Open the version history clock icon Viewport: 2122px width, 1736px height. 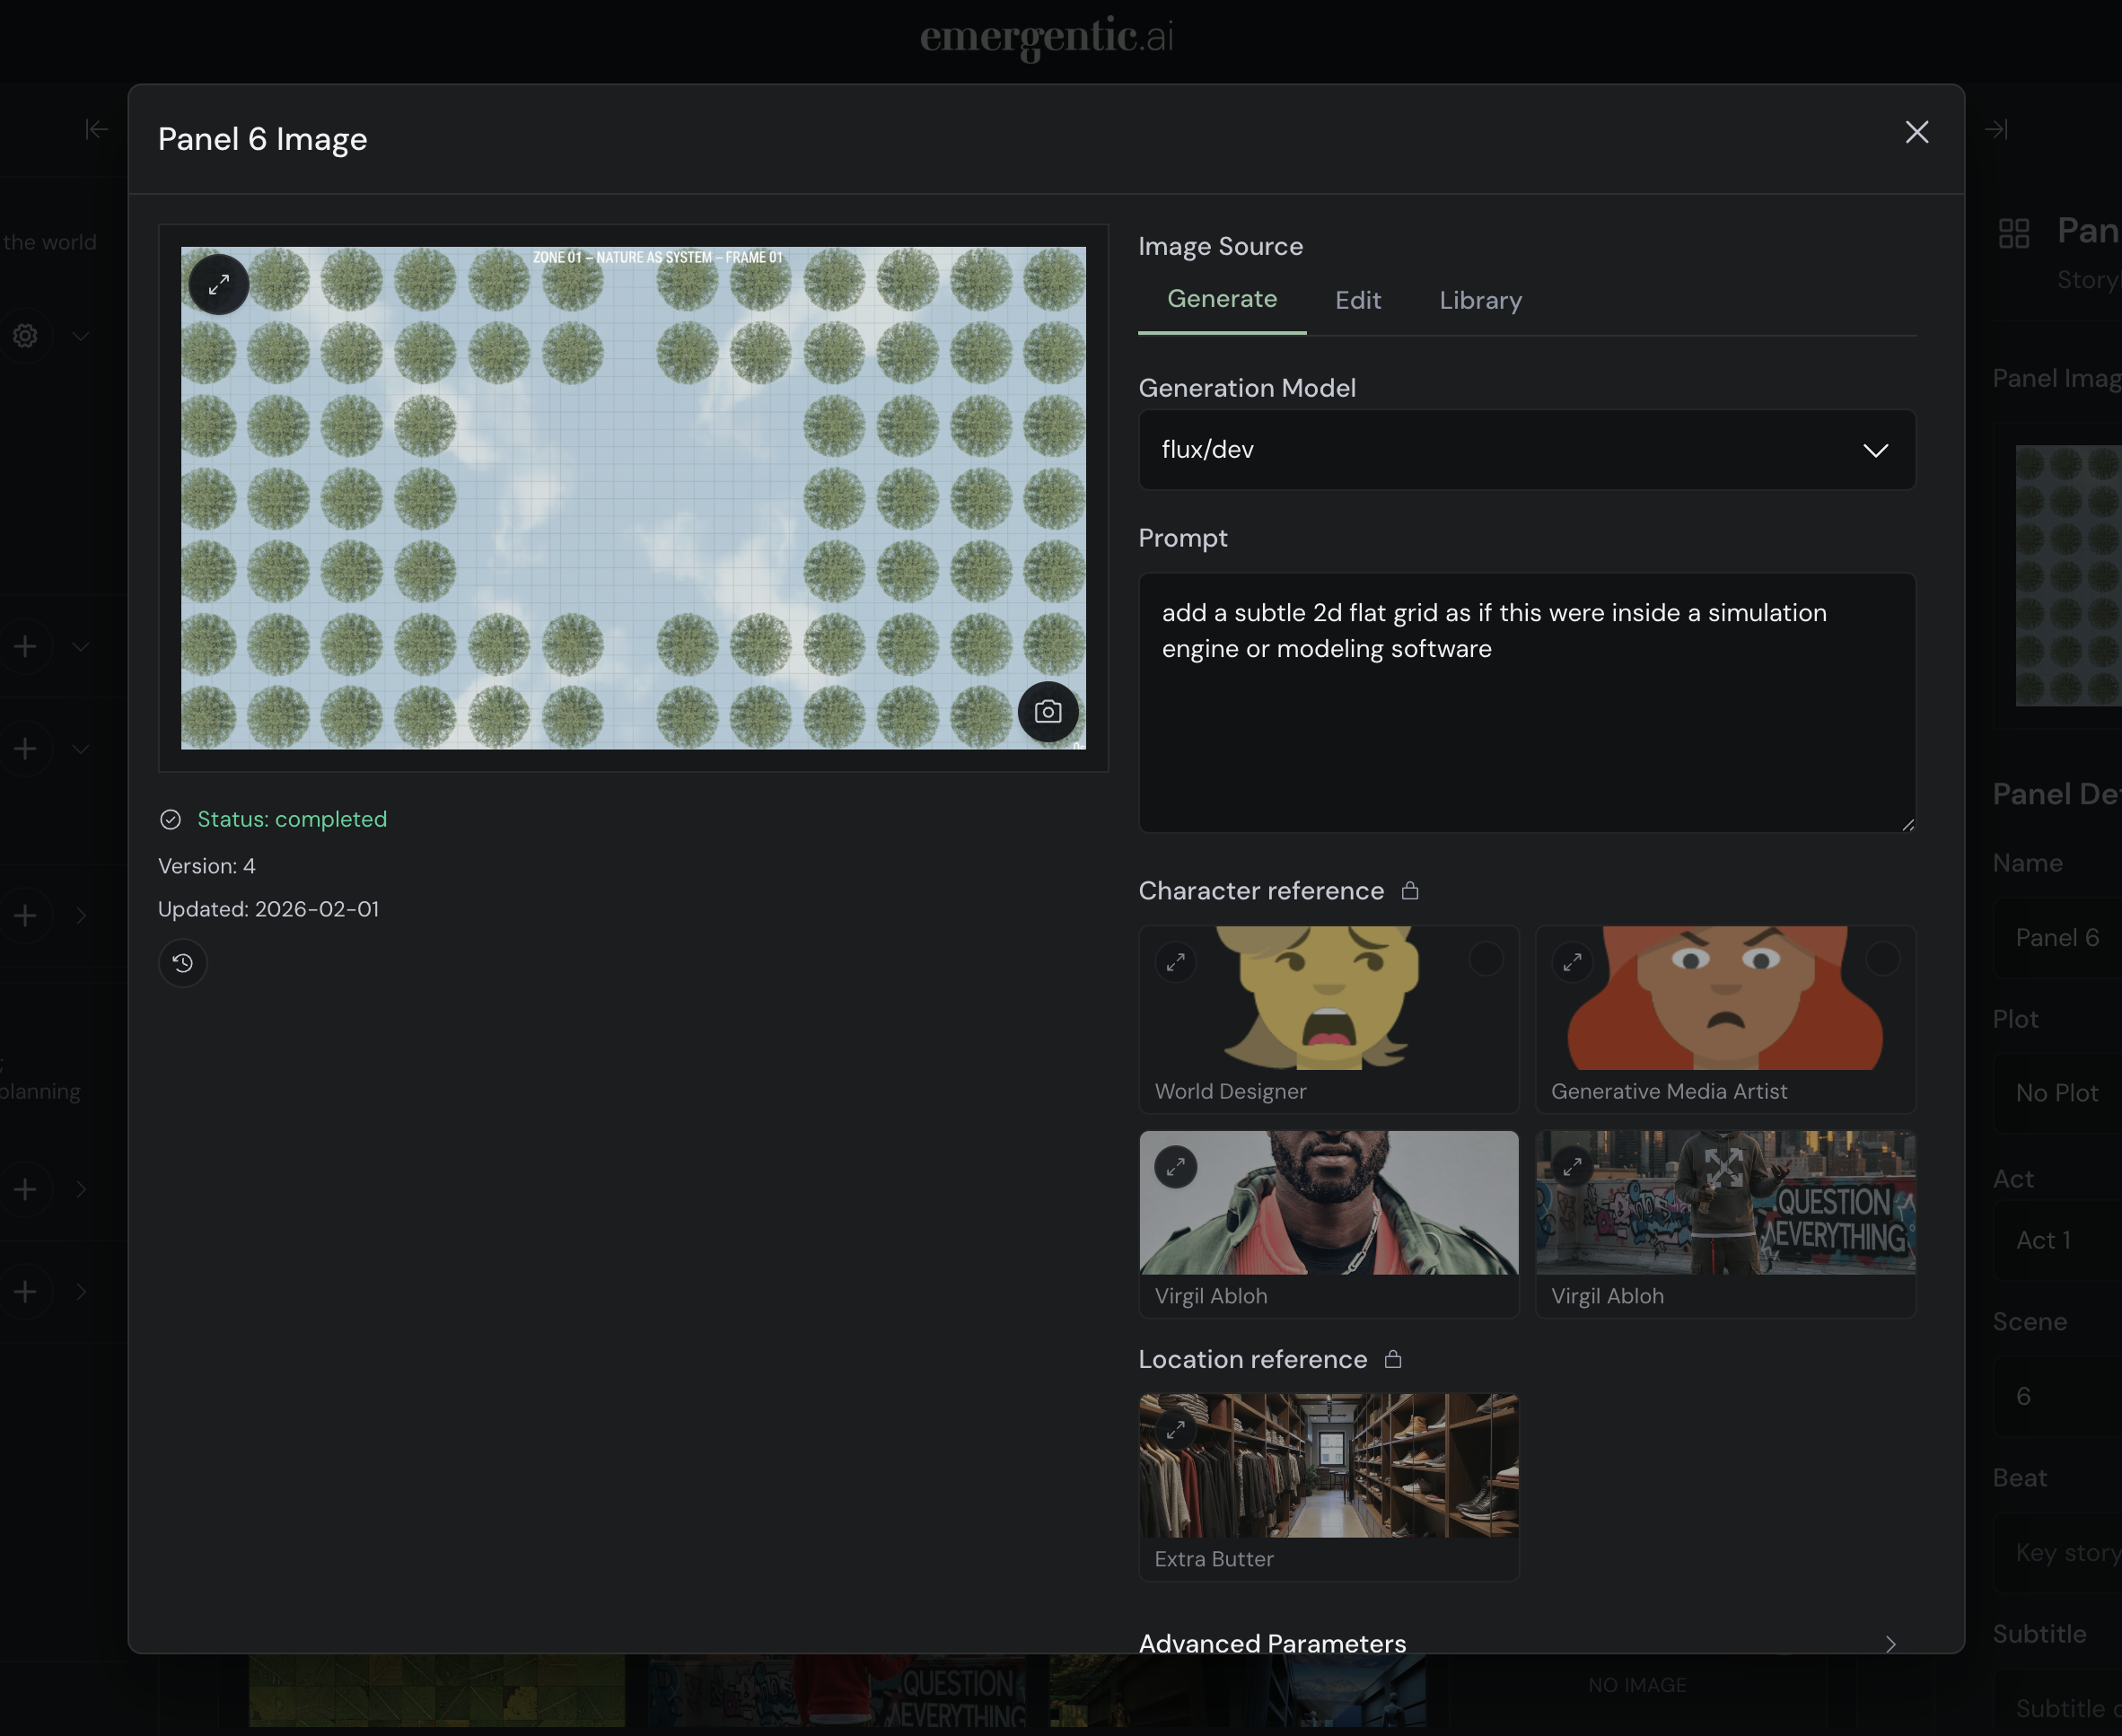coord(183,963)
